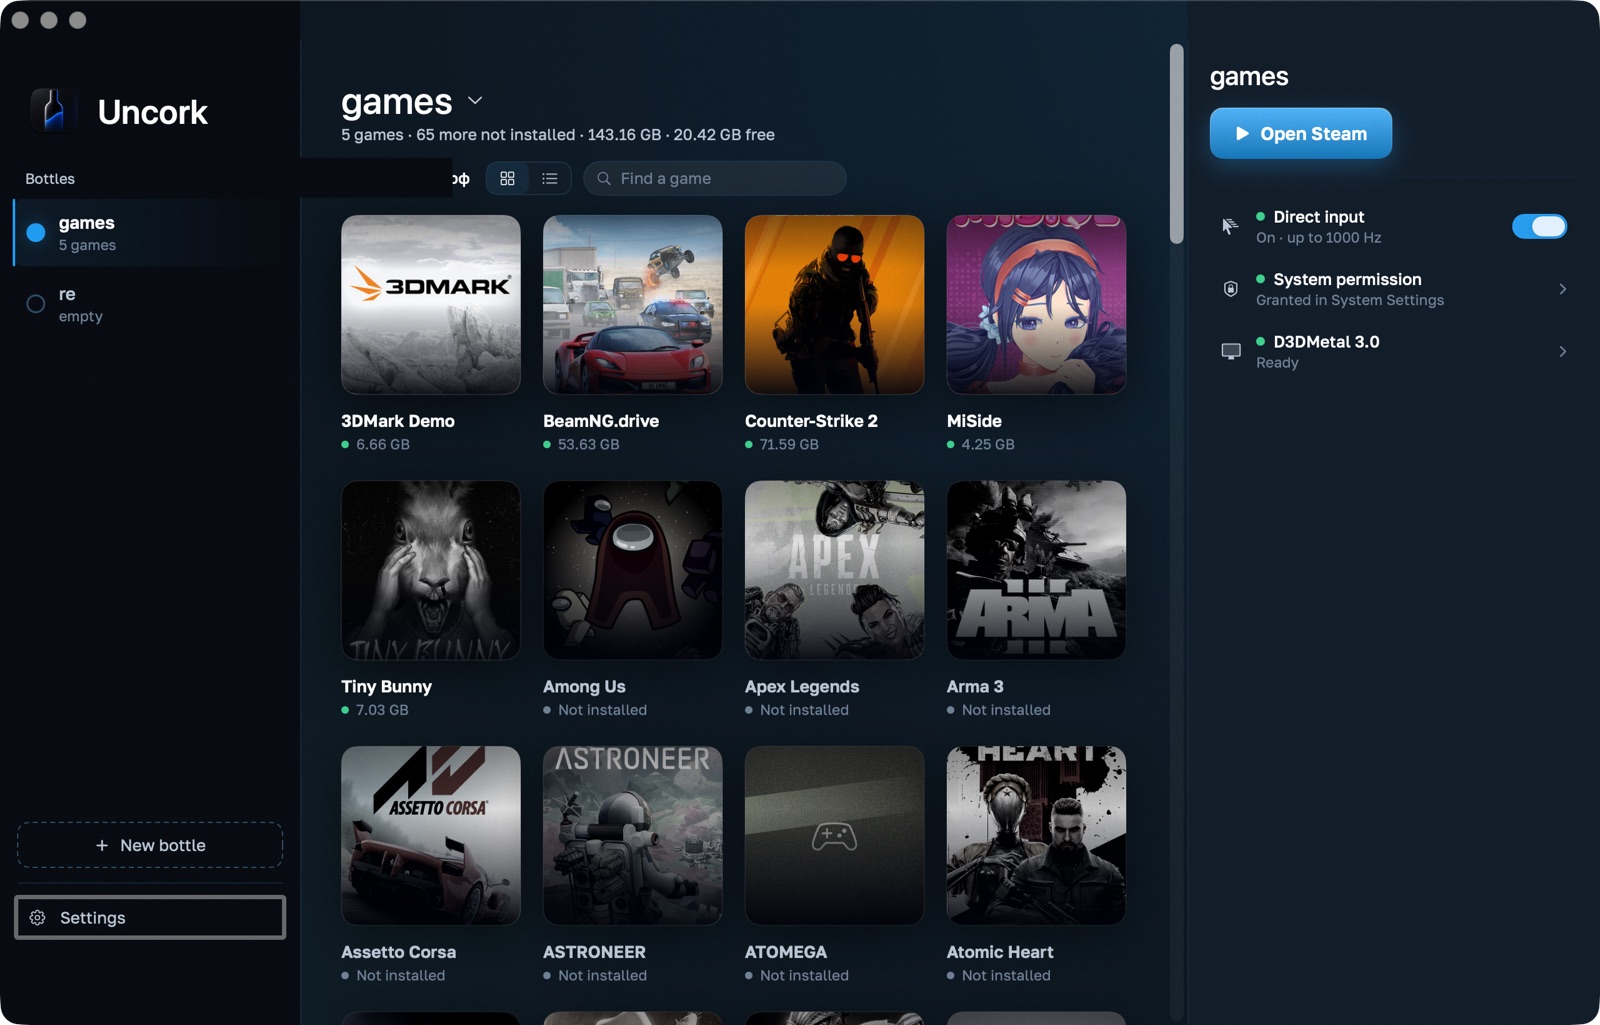The image size is (1600, 1025).
Task: Switch to grid view layout
Action: point(507,178)
